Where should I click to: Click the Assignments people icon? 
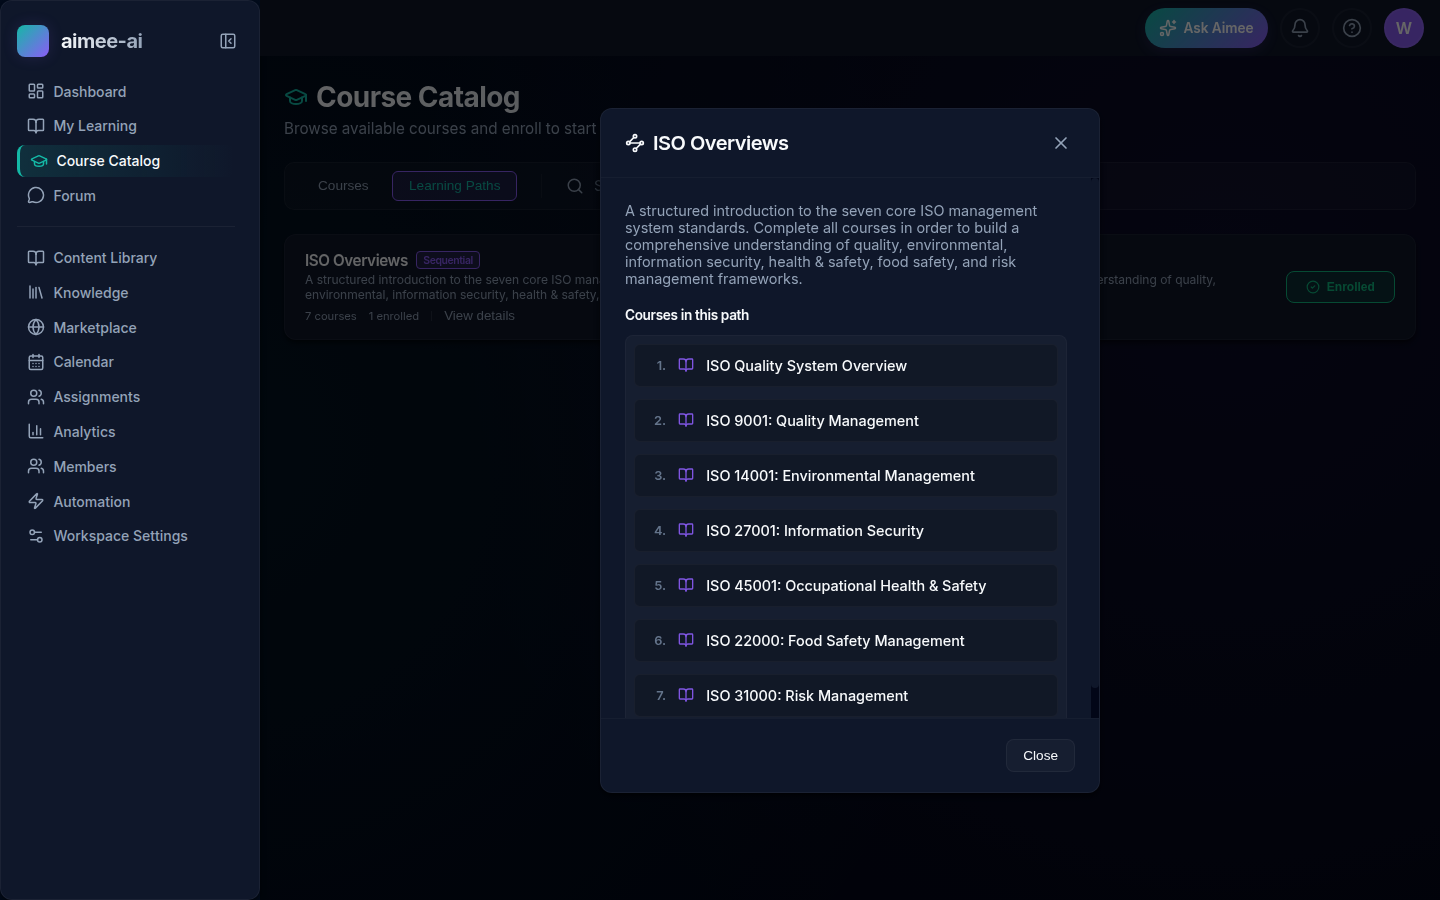coord(36,397)
